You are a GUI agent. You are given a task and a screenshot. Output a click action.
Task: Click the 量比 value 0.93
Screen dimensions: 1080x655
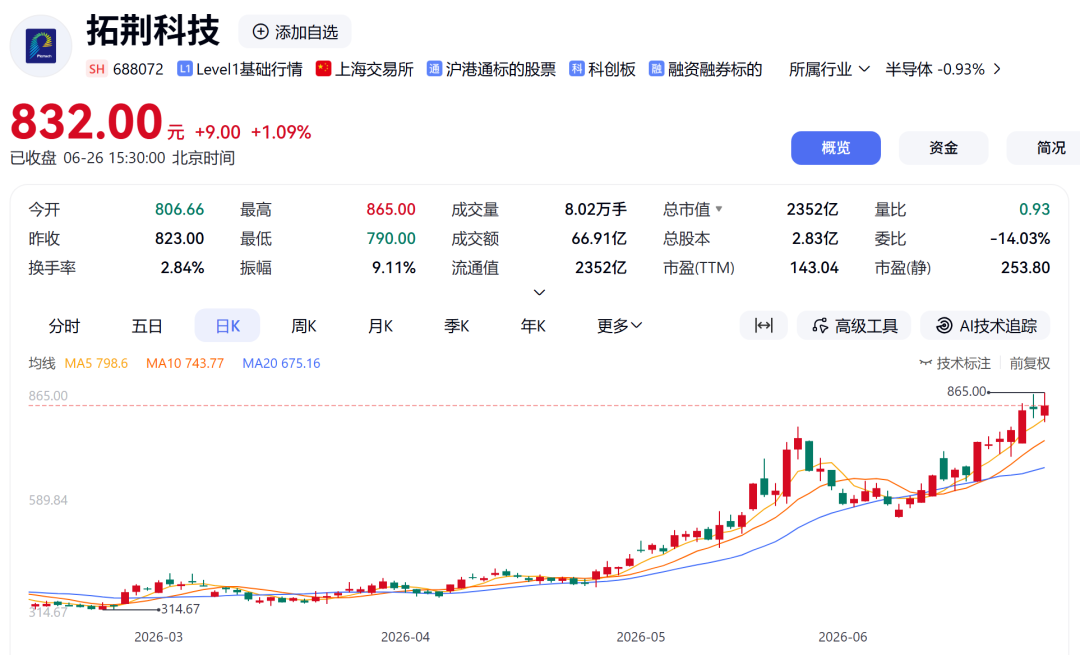click(x=1035, y=209)
